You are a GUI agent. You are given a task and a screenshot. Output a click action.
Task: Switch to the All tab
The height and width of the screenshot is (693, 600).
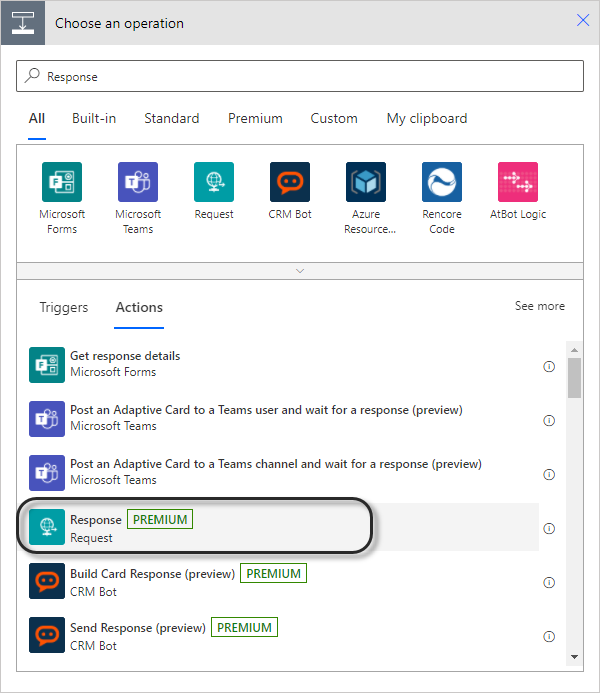[37, 118]
